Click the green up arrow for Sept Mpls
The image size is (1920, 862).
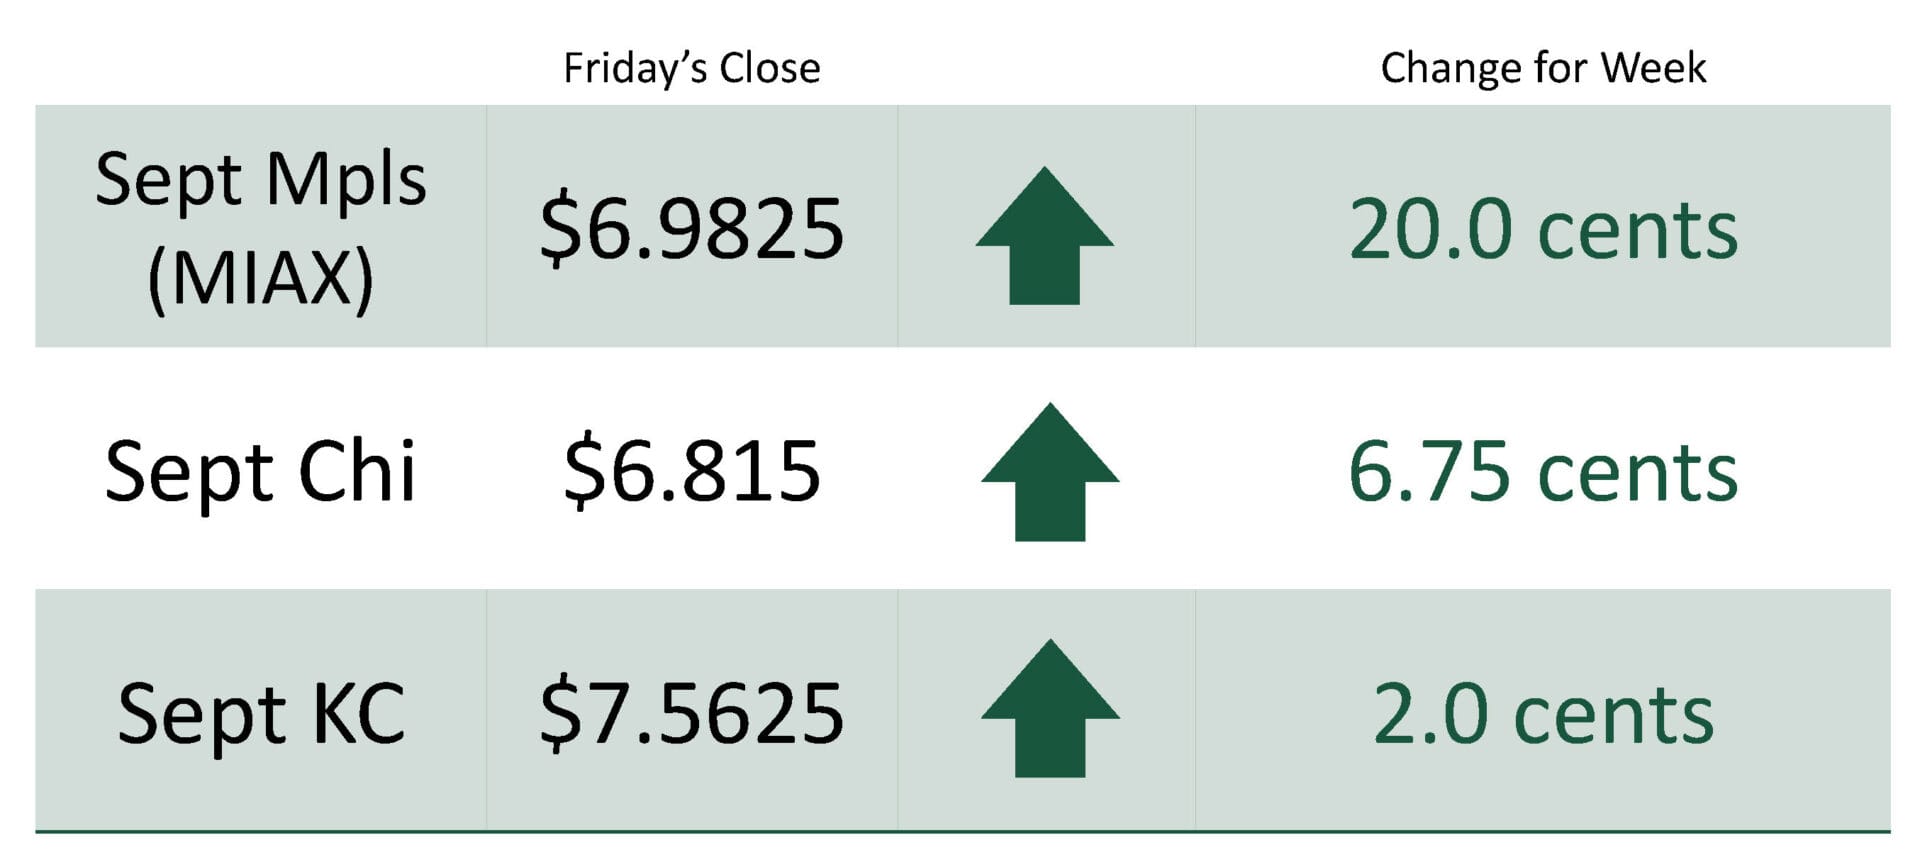pyautogui.click(x=1044, y=235)
